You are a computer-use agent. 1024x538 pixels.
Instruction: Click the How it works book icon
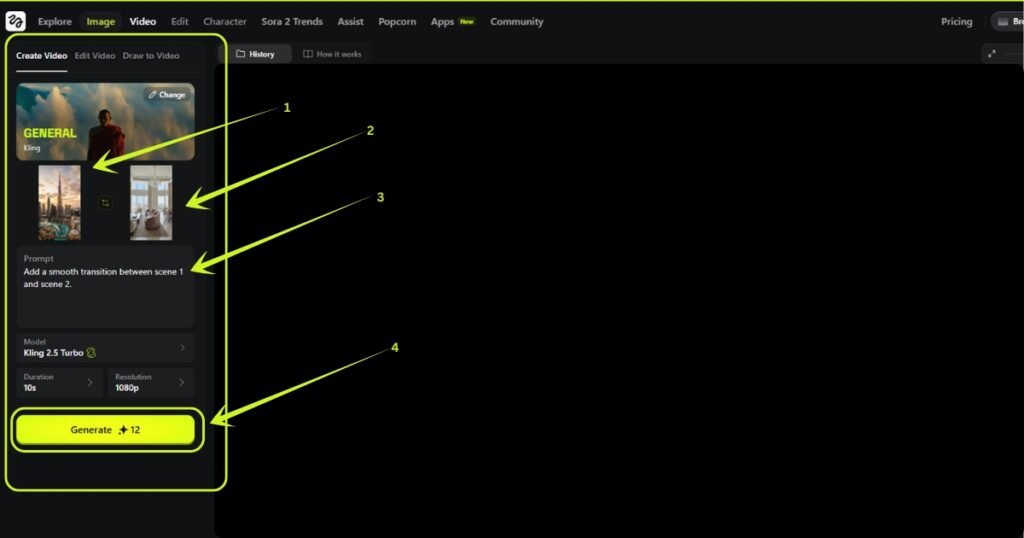coord(308,54)
